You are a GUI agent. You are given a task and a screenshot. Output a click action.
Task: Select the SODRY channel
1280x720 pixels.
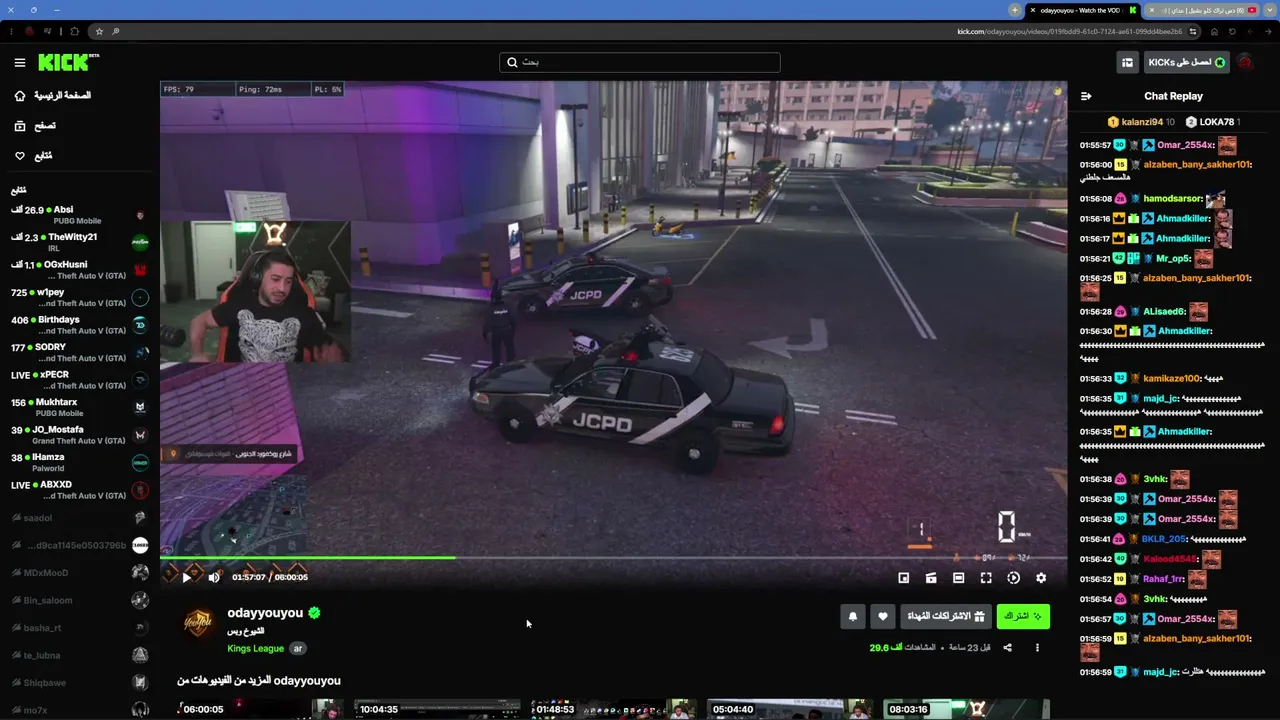click(80, 352)
